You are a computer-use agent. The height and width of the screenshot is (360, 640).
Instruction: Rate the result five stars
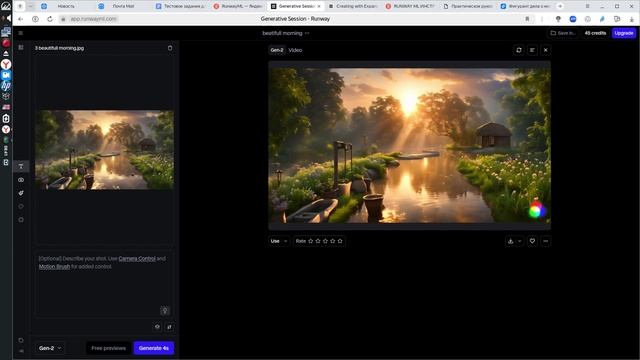click(x=340, y=241)
